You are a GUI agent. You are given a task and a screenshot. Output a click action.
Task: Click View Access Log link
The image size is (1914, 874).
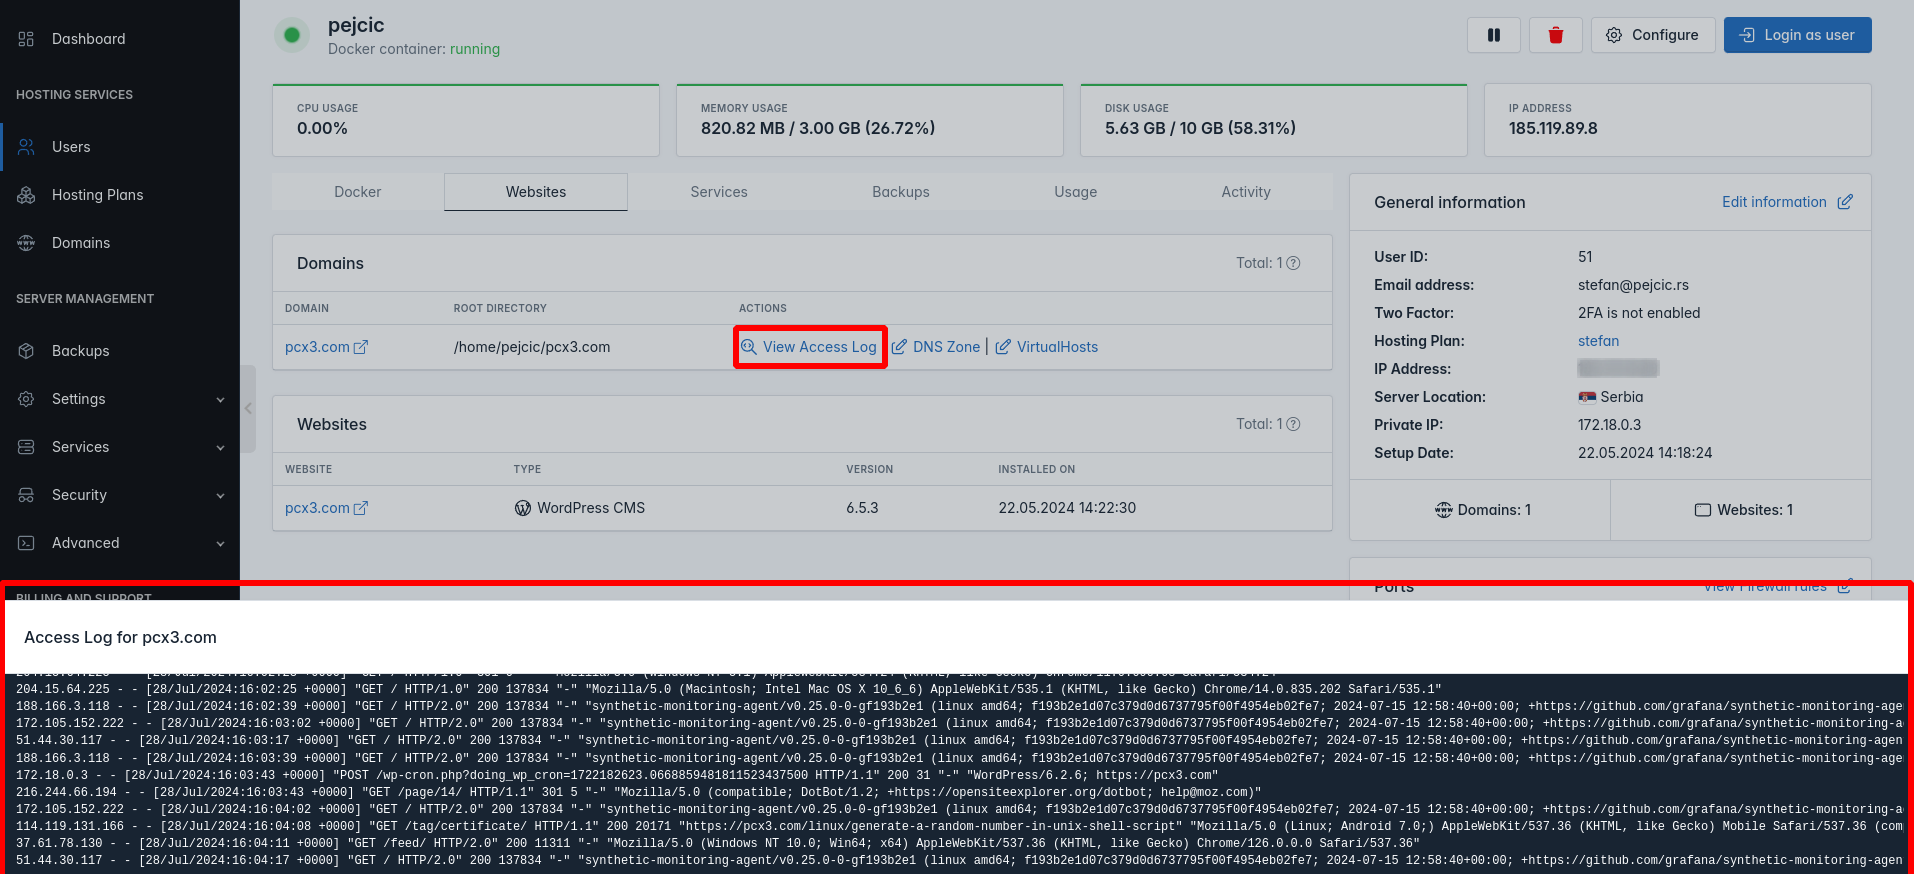click(809, 347)
